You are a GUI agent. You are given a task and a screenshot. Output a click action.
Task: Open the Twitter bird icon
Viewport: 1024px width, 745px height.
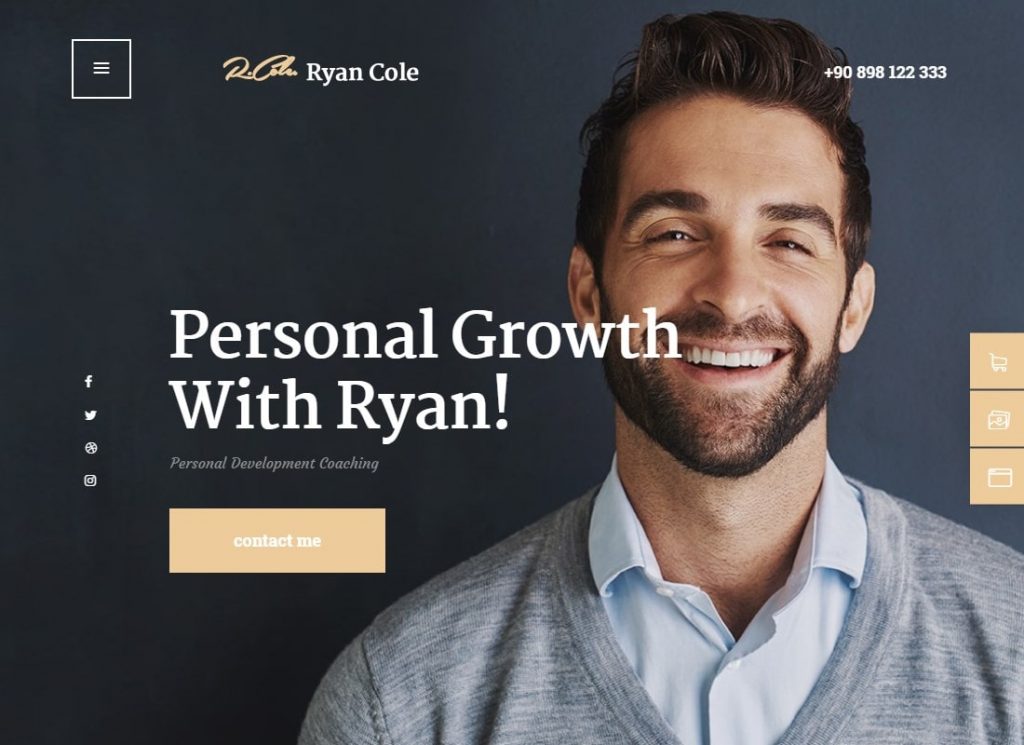(x=90, y=415)
